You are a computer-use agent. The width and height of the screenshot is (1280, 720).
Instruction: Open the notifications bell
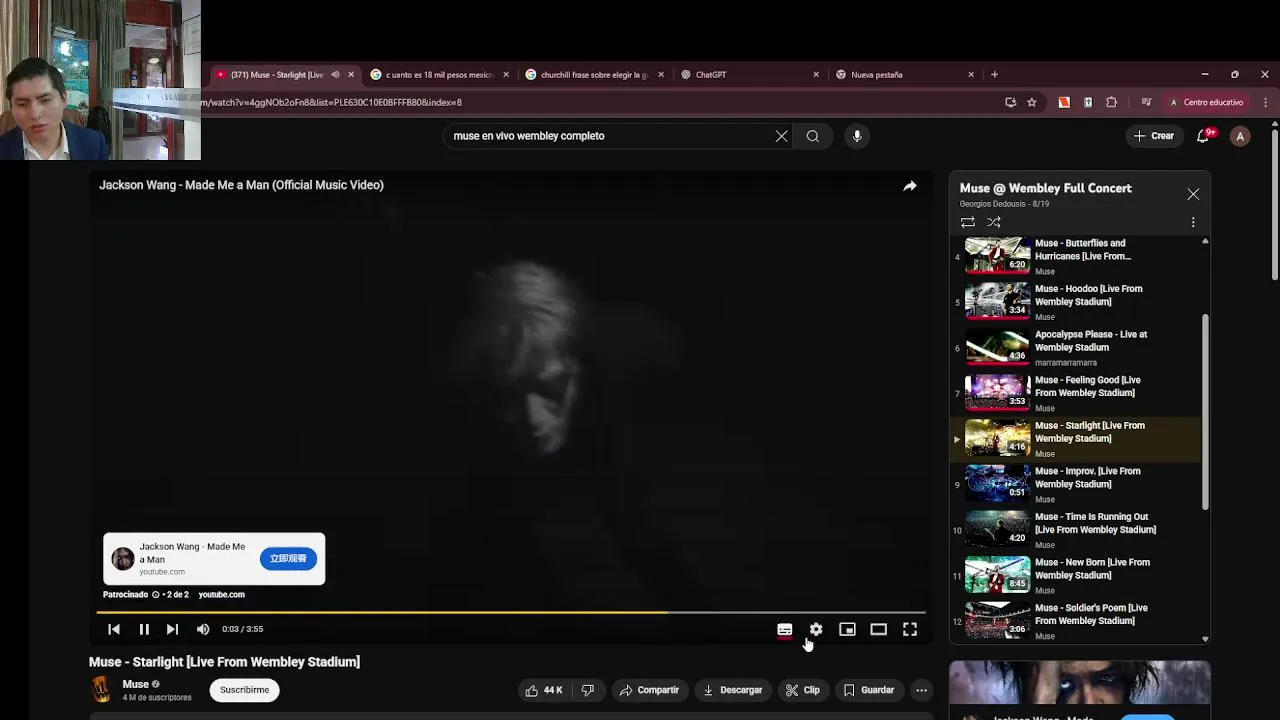pos(1203,136)
